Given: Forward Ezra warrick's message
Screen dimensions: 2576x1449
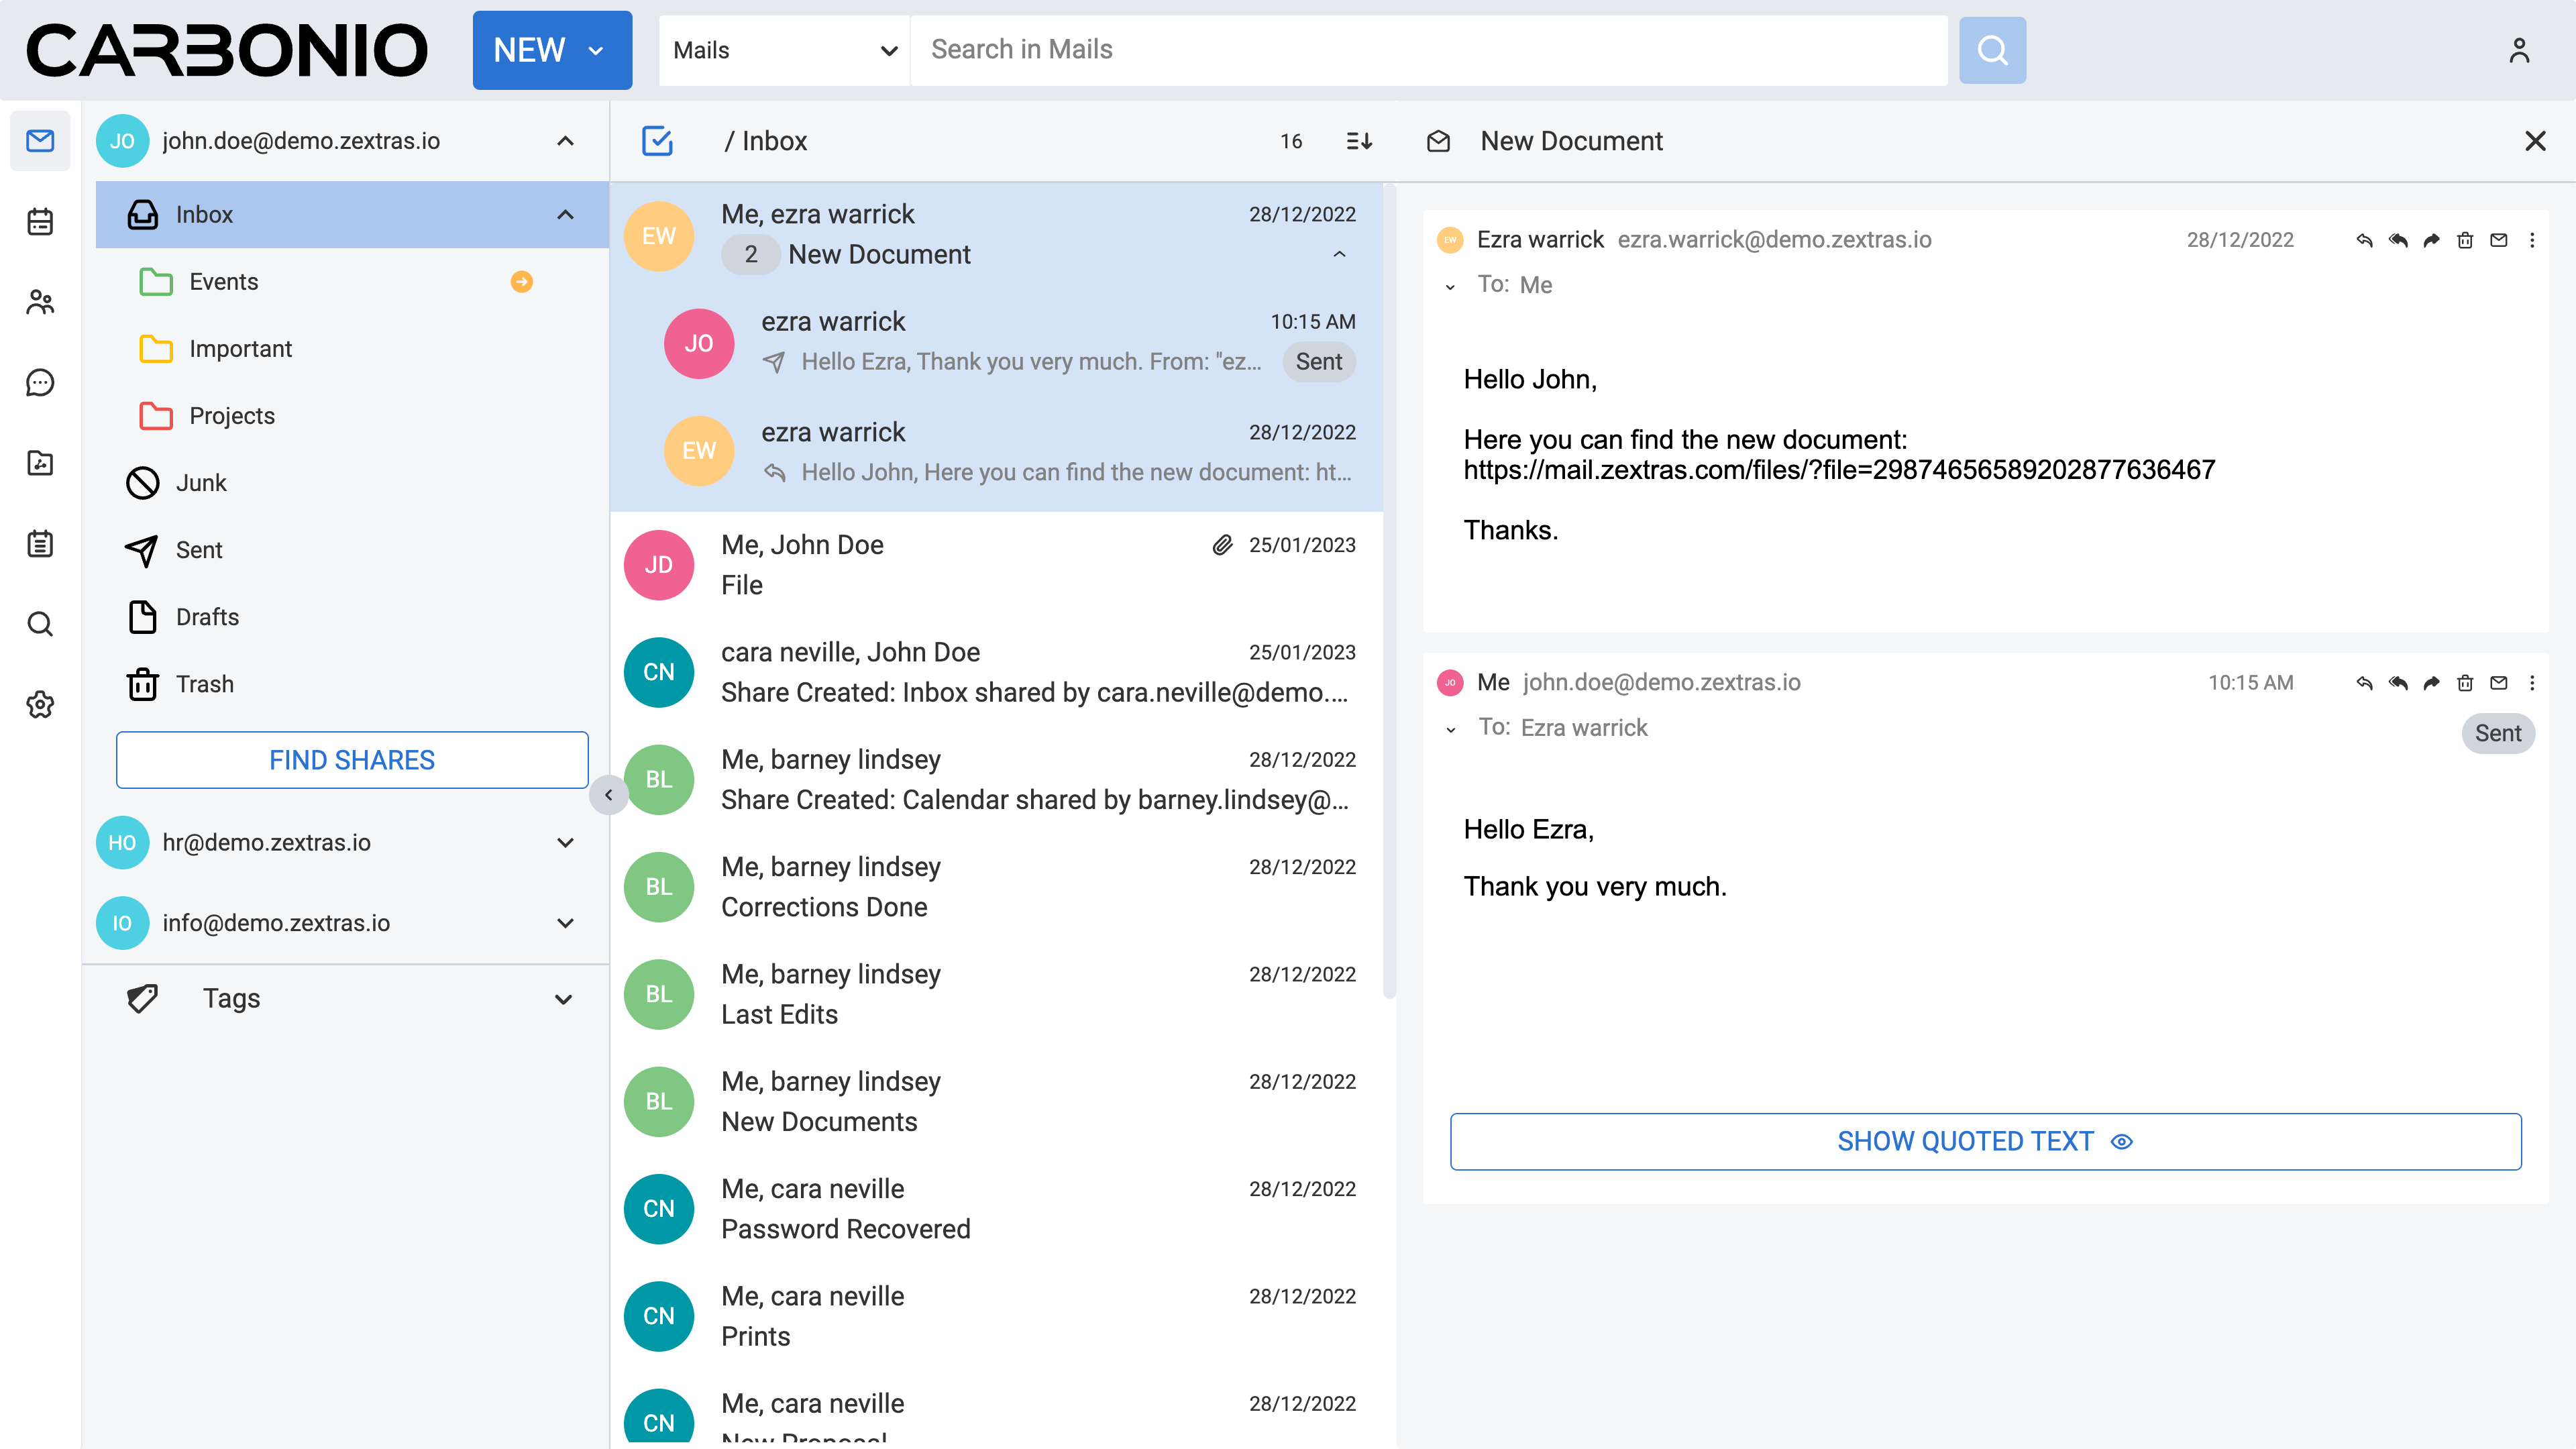Looking at the screenshot, I should tap(2431, 240).
